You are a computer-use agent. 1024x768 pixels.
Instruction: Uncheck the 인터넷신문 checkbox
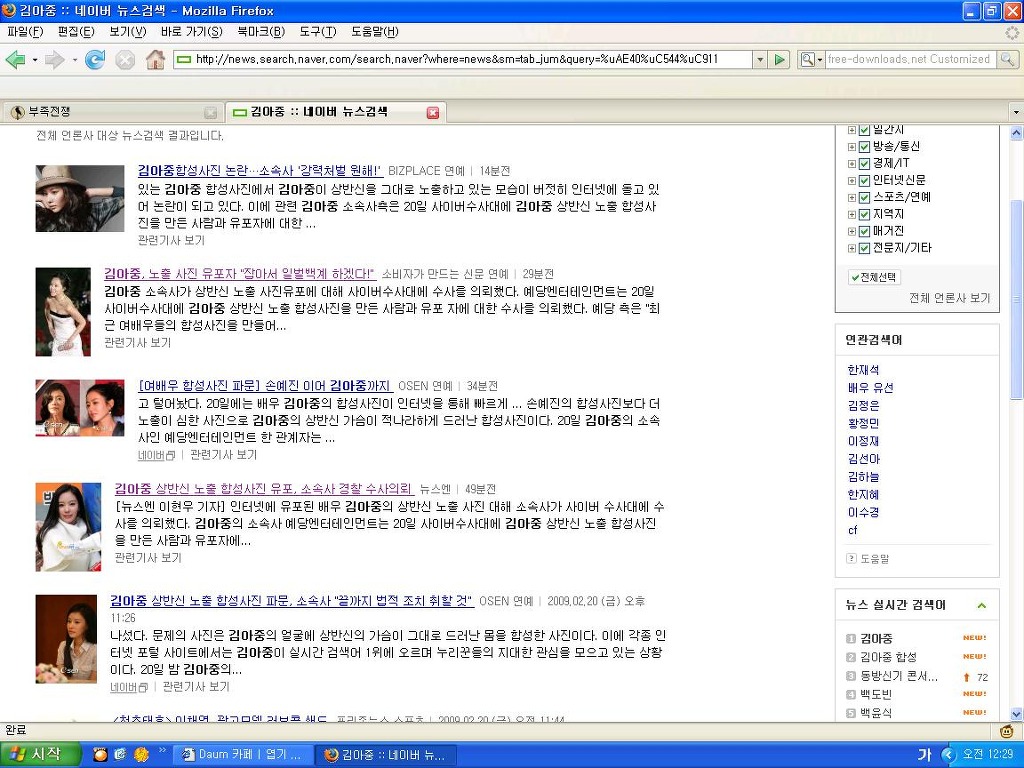click(x=864, y=181)
